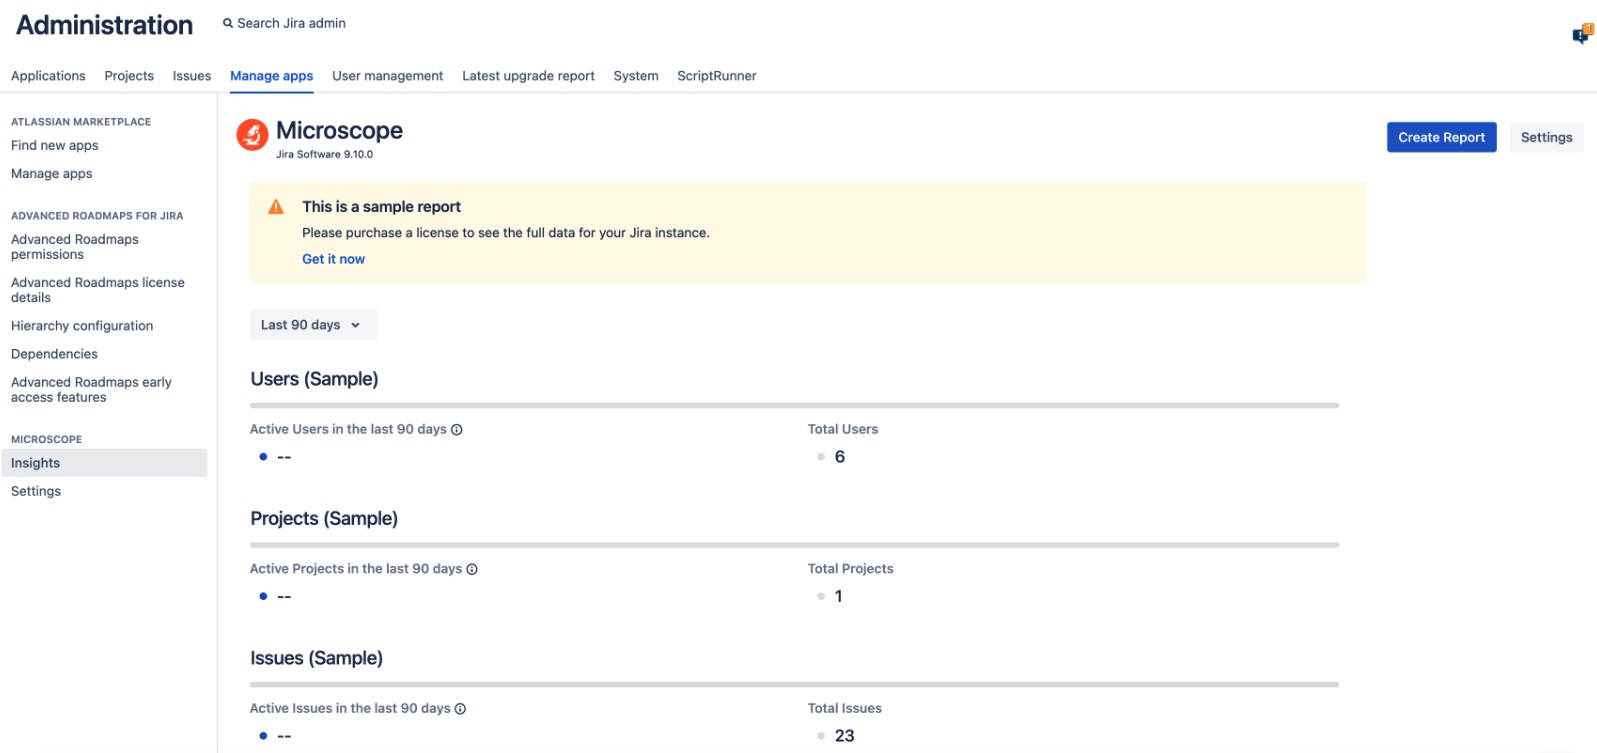Click the Settings button beside Create Report
Screen dimensions: 1597x753
(x=1546, y=137)
